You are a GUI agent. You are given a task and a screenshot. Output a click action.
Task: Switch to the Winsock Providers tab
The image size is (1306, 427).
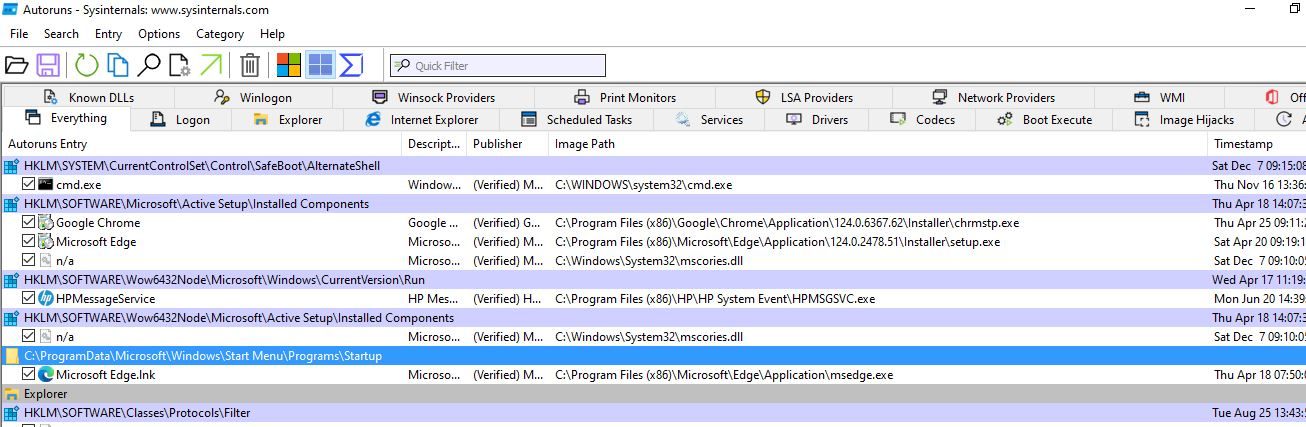click(x=433, y=97)
